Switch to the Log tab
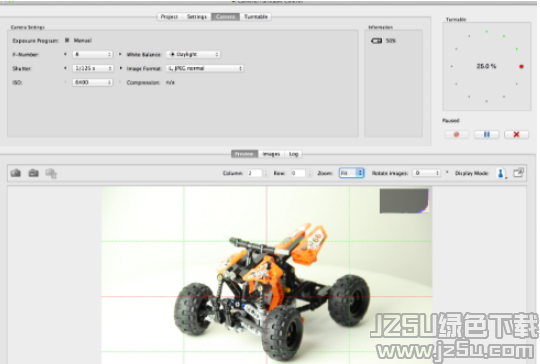Viewport: 540px width, 364px height. (x=293, y=154)
